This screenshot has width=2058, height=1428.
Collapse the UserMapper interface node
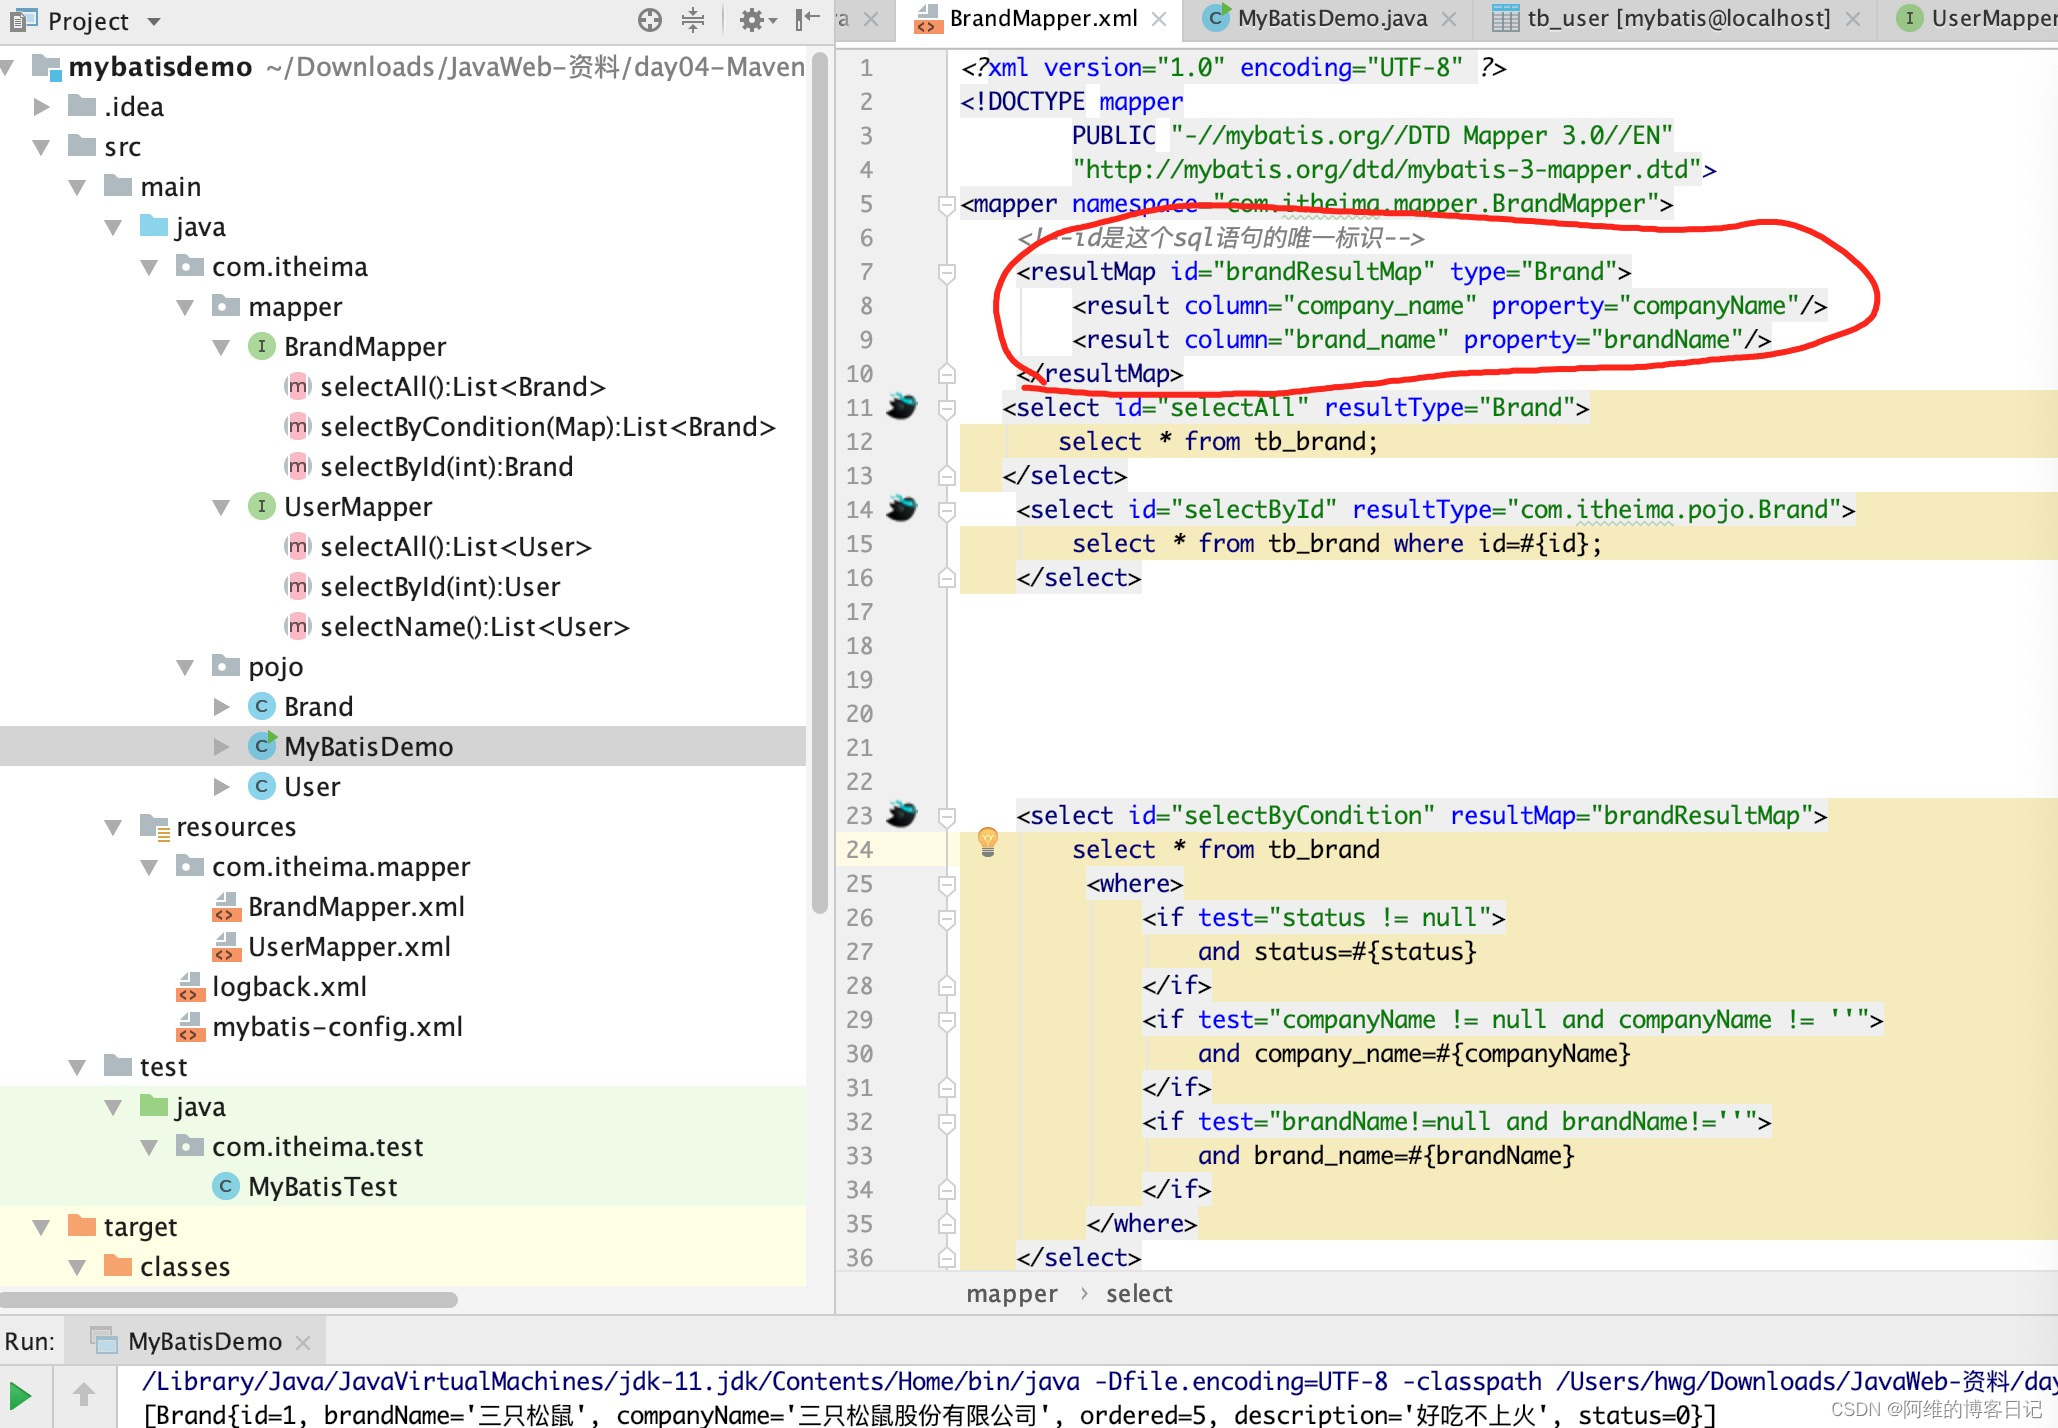pos(221,507)
